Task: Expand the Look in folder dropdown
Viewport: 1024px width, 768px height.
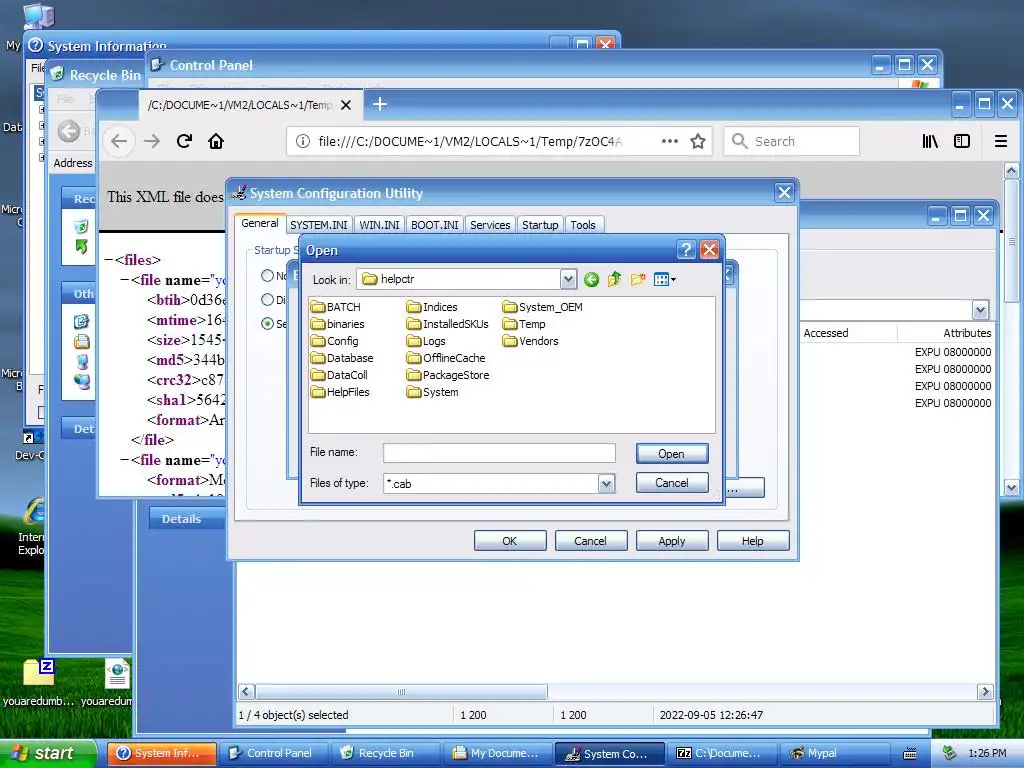Action: coord(568,280)
